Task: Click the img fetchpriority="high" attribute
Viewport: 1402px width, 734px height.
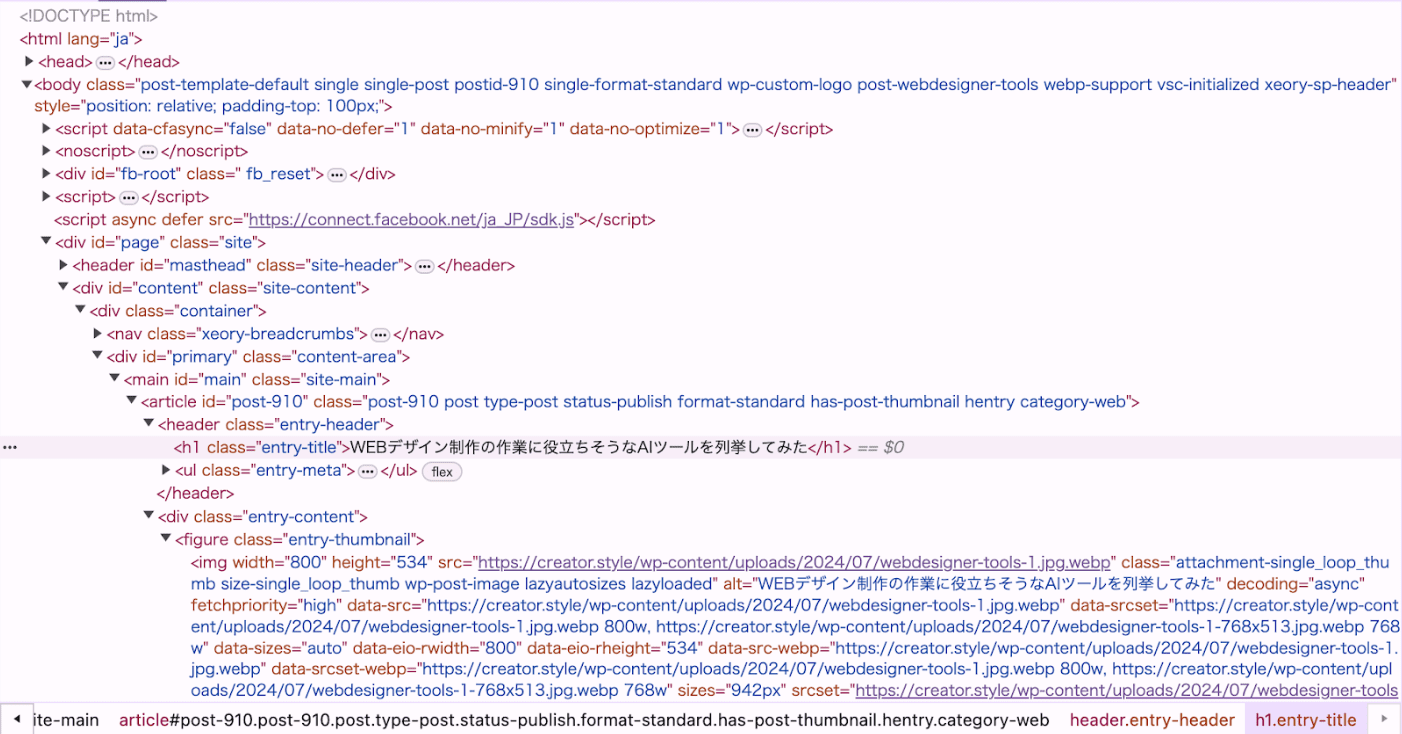Action: [x=268, y=605]
